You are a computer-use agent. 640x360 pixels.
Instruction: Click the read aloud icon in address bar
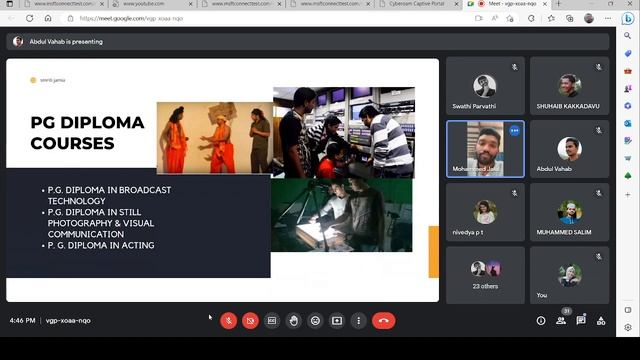(x=495, y=18)
